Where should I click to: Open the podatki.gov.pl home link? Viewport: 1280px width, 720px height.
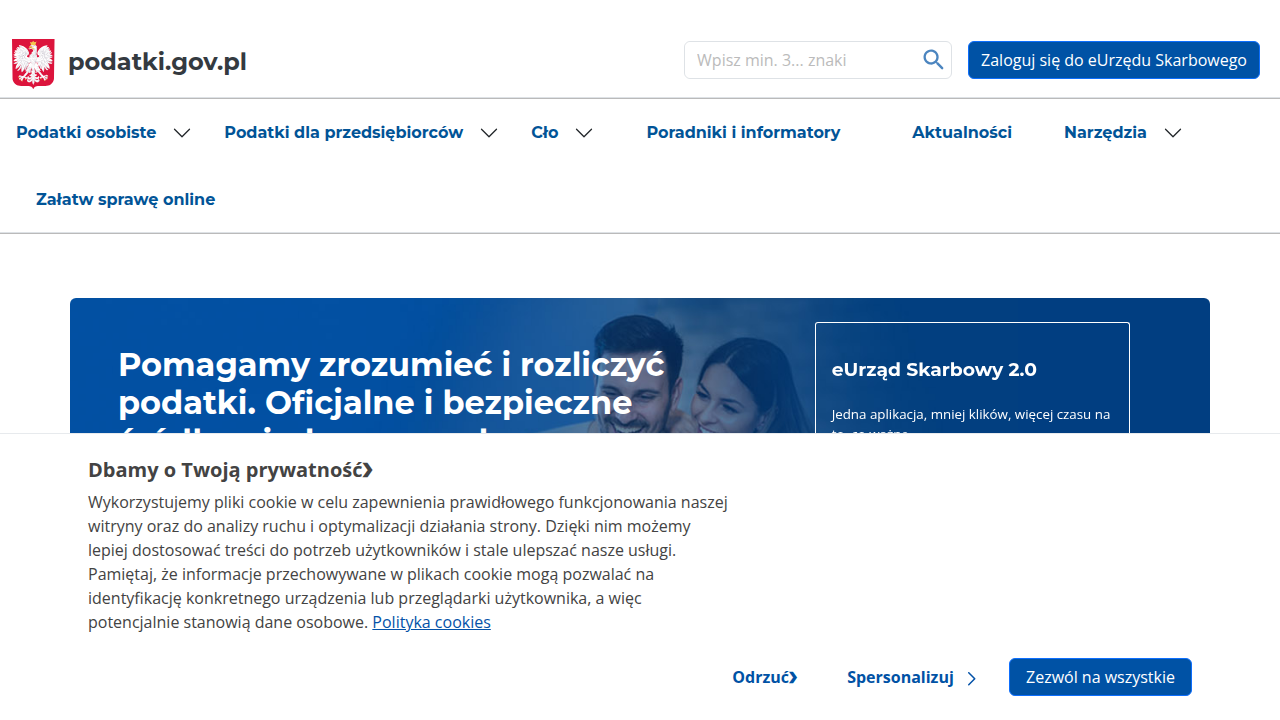pyautogui.click(x=157, y=62)
